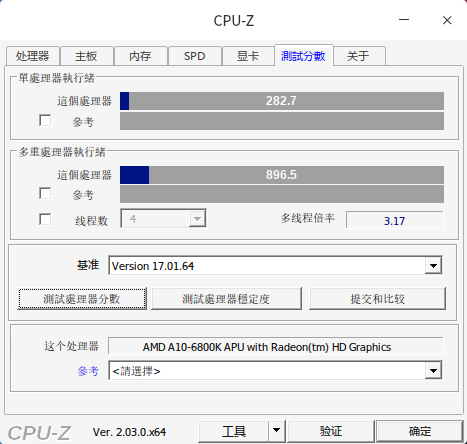Image resolution: width=467 pixels, height=444 pixels.
Task: Click the multi-thread score bar 896.5
Action: [282, 175]
